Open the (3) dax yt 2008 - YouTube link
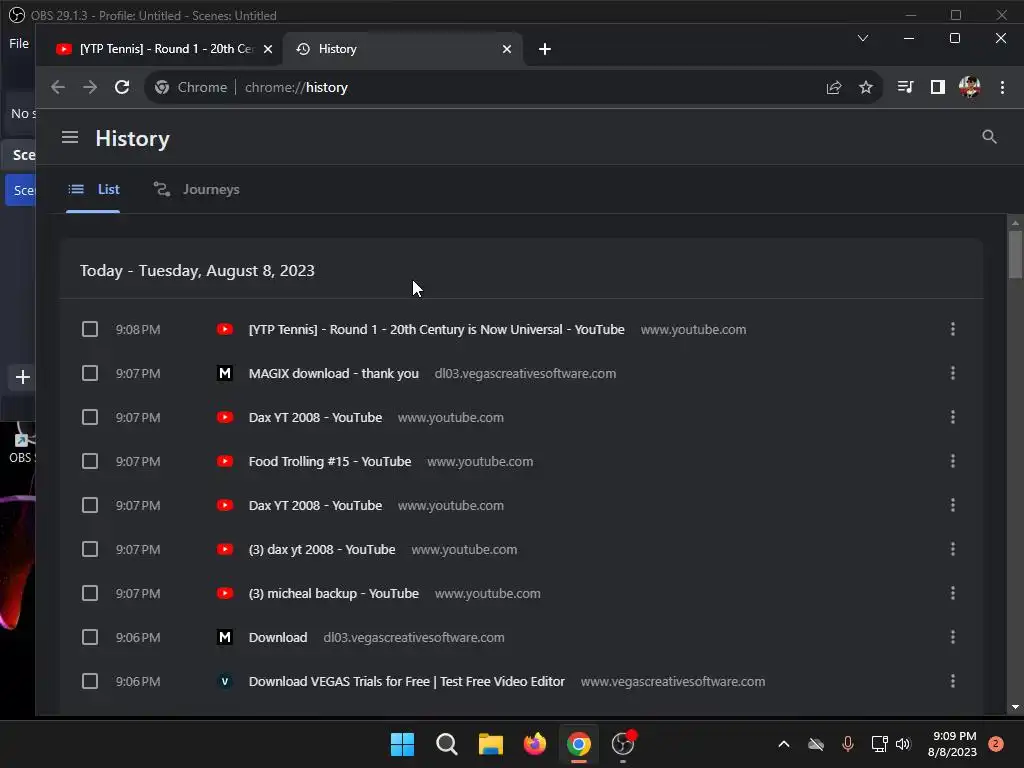1024x768 pixels. (x=322, y=550)
